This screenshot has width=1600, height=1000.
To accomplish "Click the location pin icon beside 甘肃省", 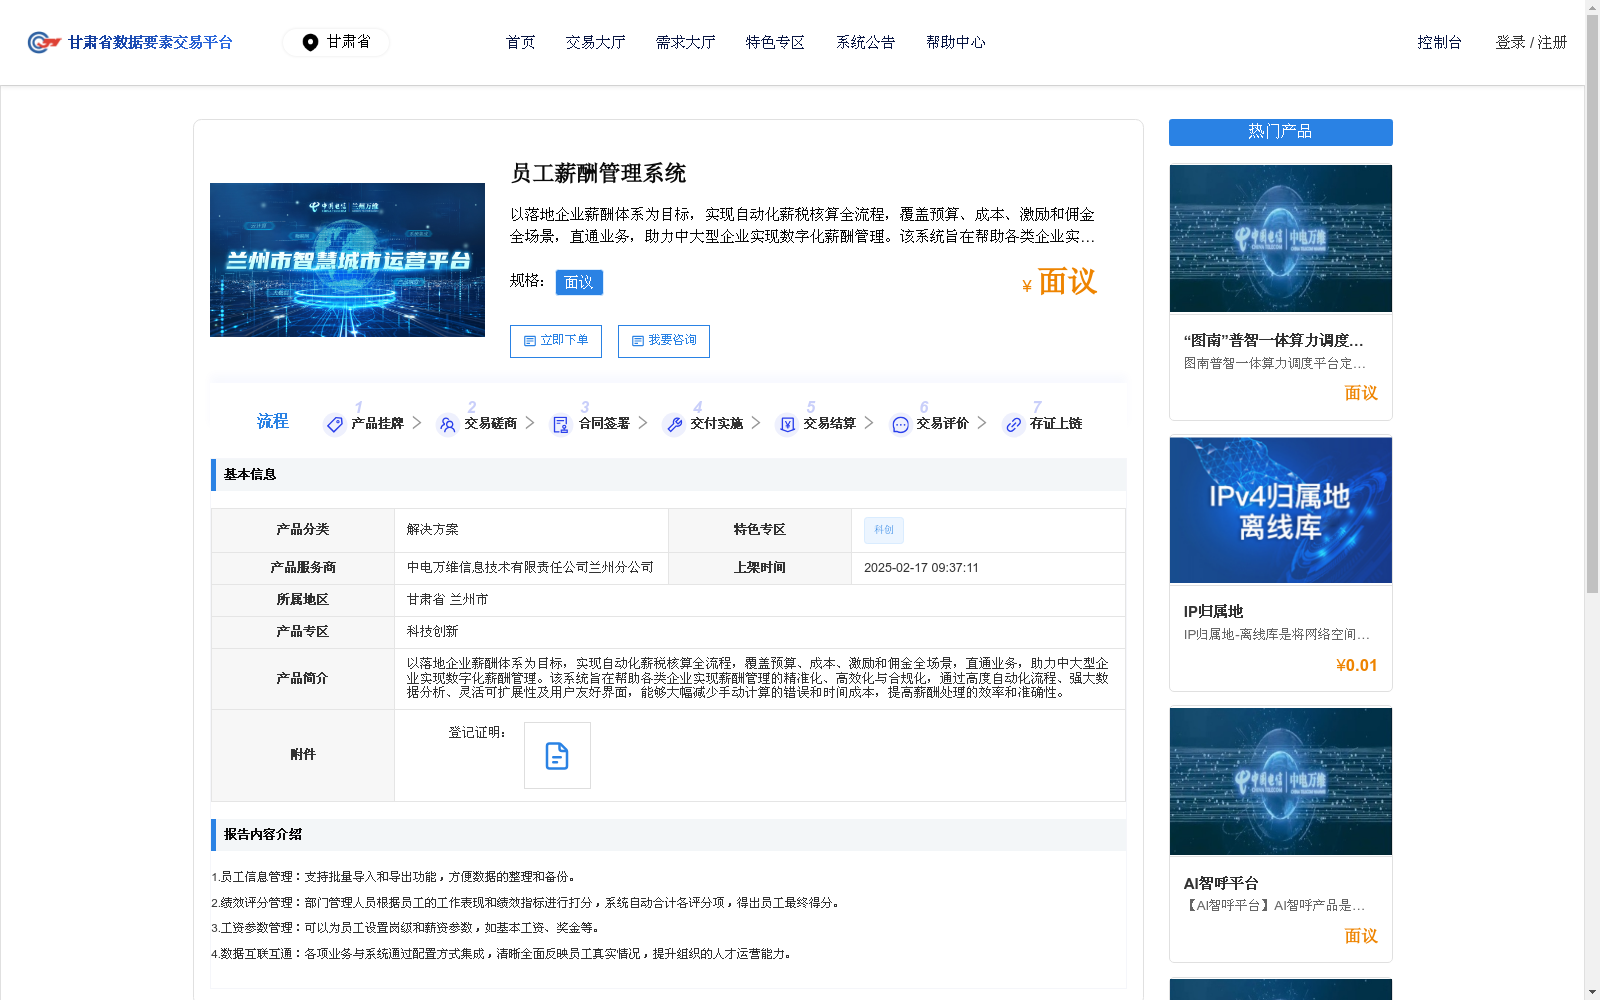I will pos(310,42).
